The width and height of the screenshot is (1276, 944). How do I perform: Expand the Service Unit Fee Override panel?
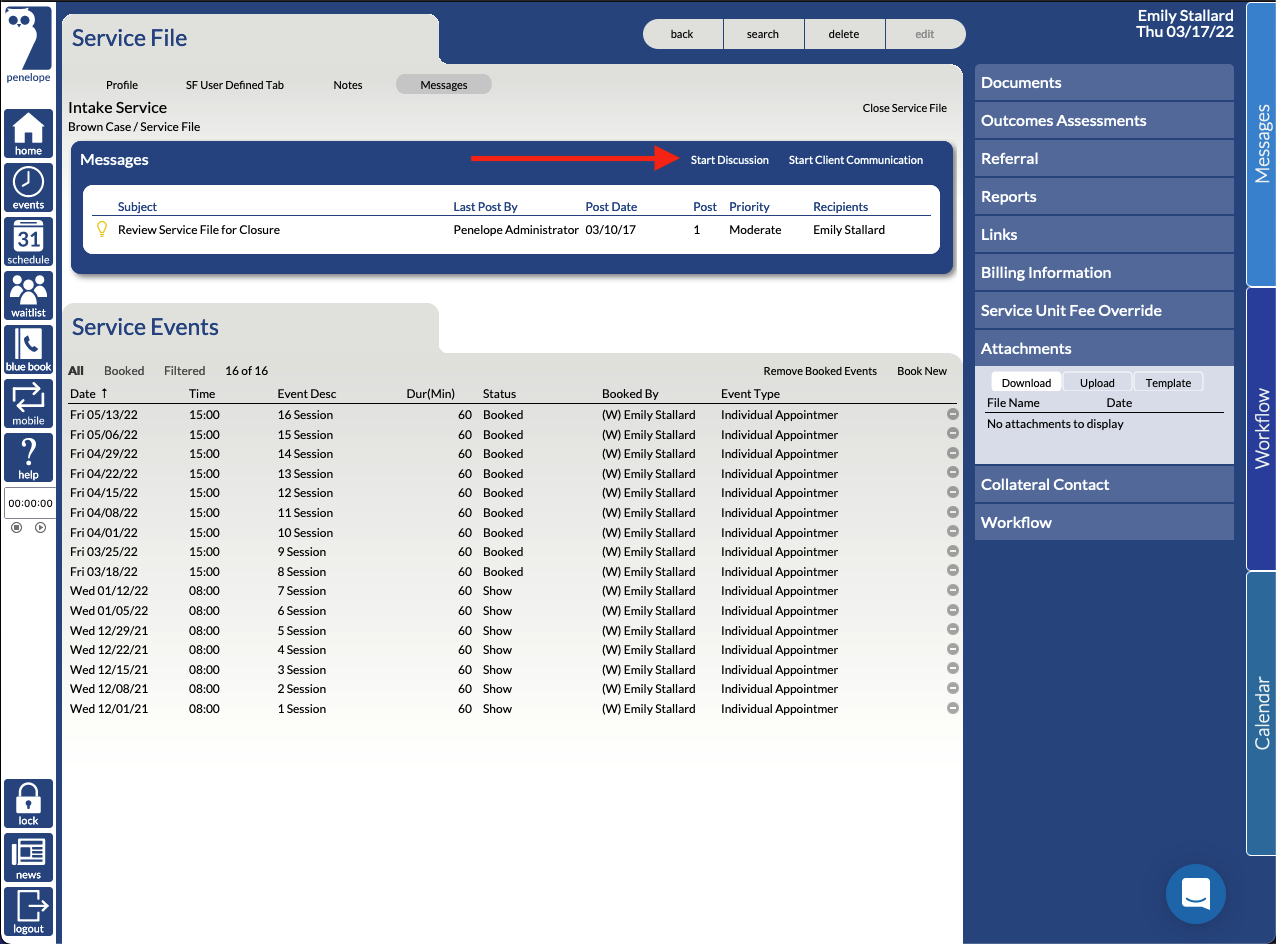tap(1104, 311)
